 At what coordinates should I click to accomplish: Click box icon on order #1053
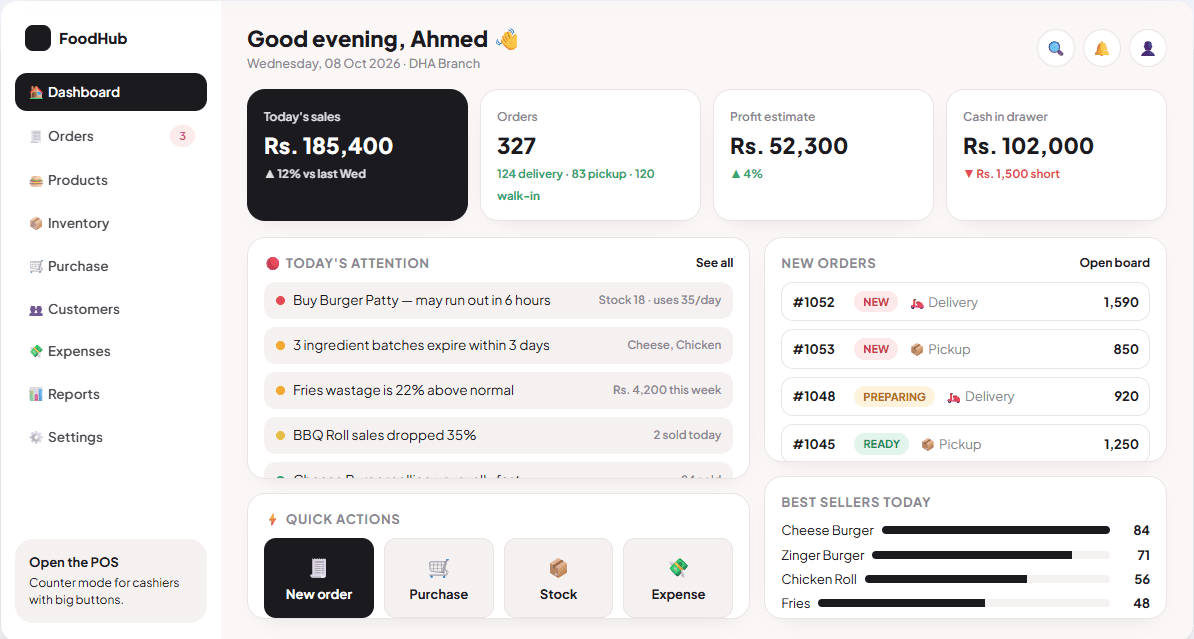pos(917,350)
